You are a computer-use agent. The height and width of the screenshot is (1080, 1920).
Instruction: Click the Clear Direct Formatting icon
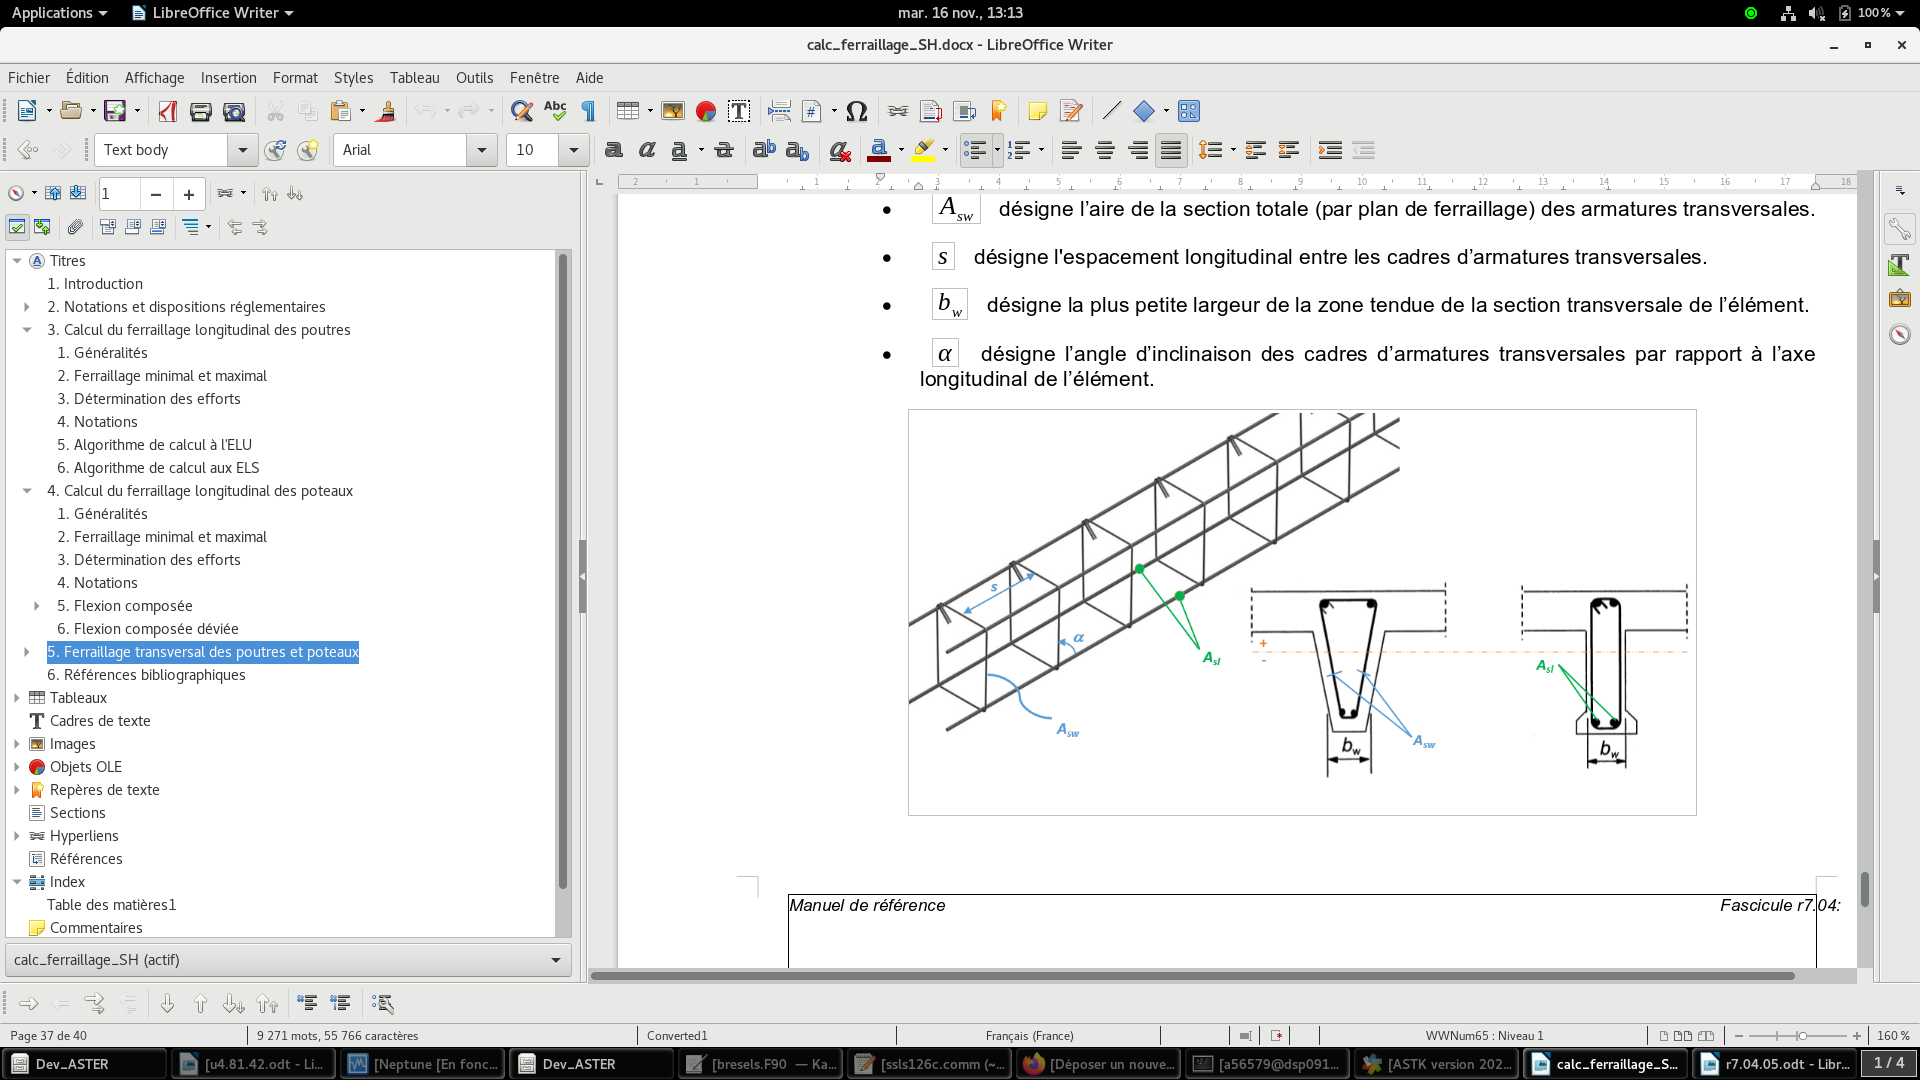click(x=840, y=150)
